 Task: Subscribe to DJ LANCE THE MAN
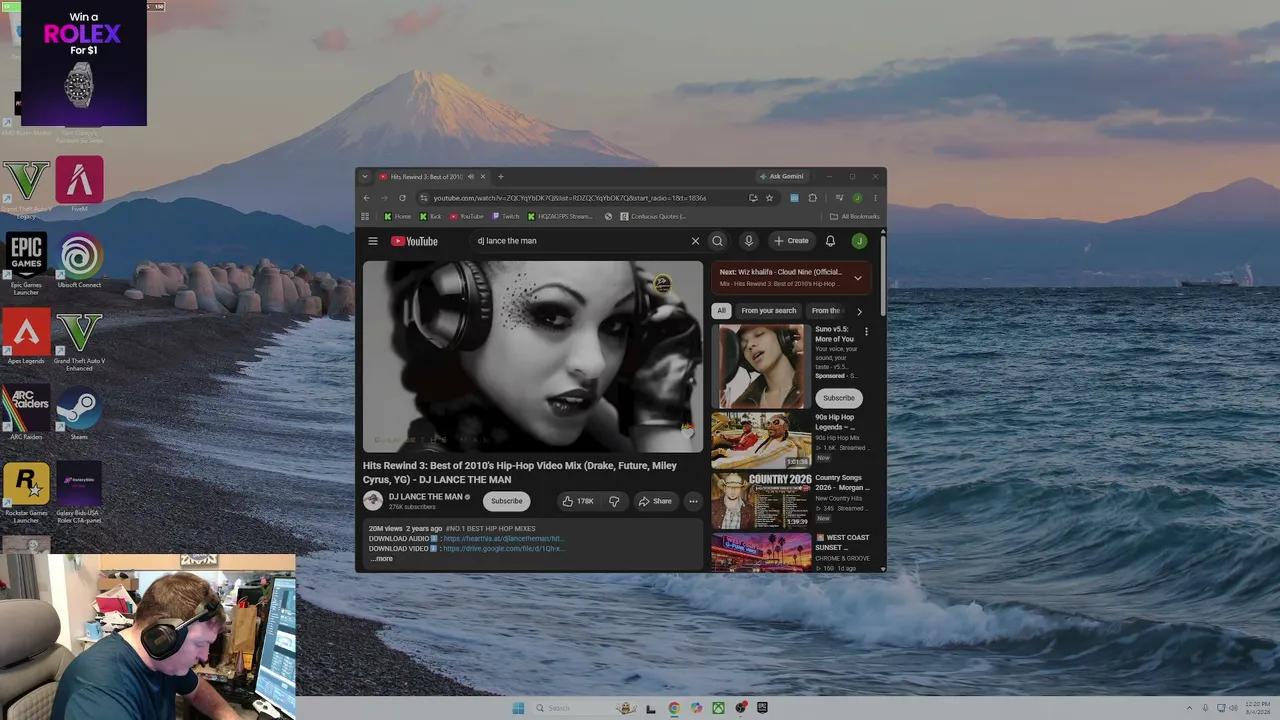tap(506, 501)
